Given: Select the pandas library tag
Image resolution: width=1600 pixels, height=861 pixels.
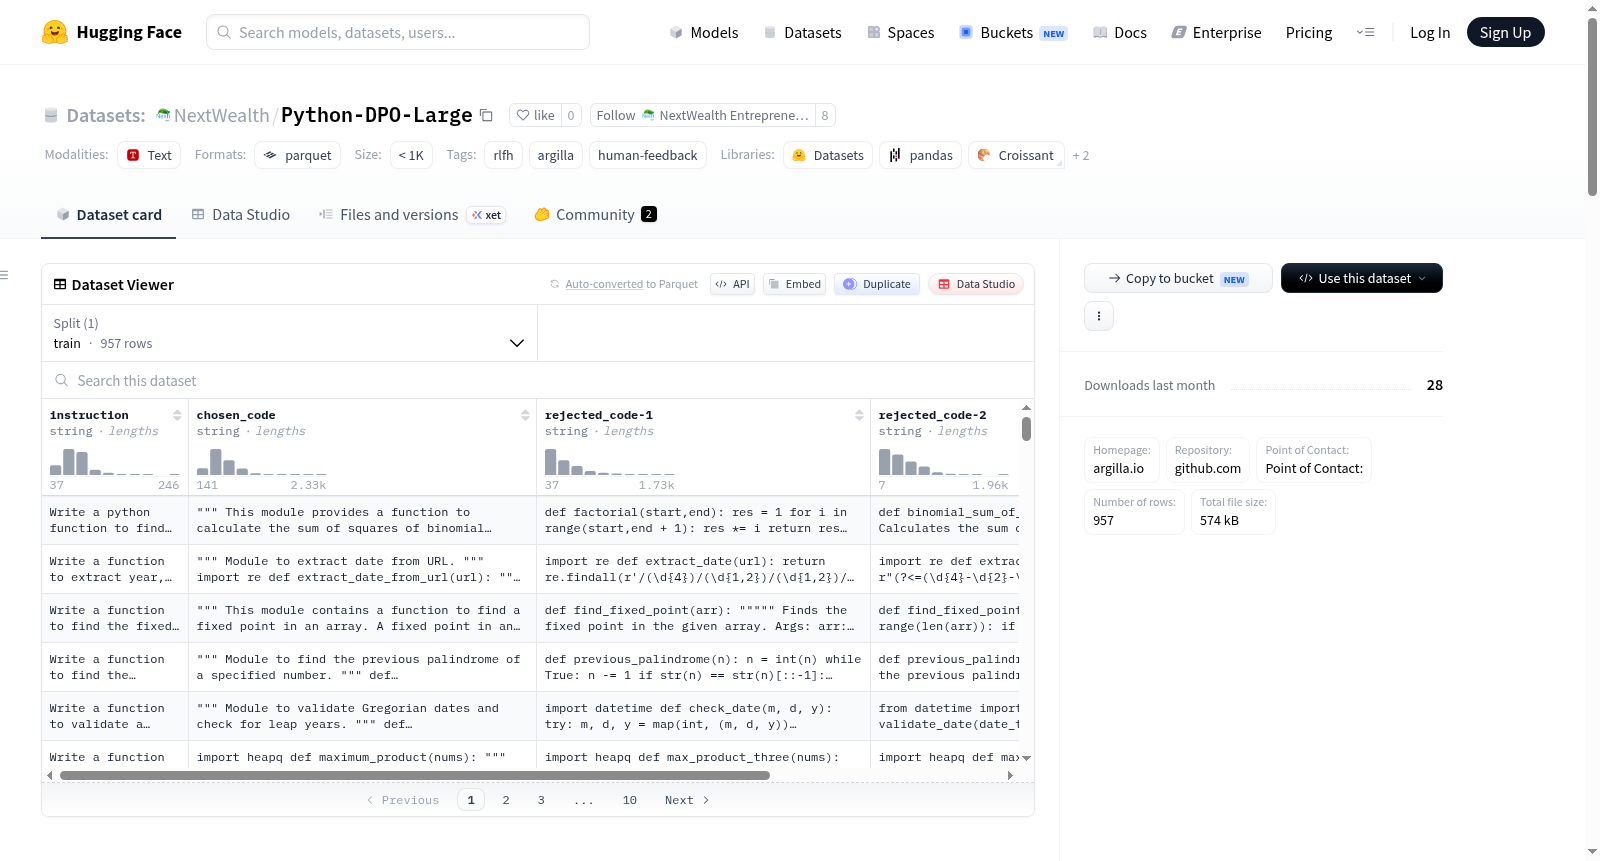Looking at the screenshot, I should [921, 155].
